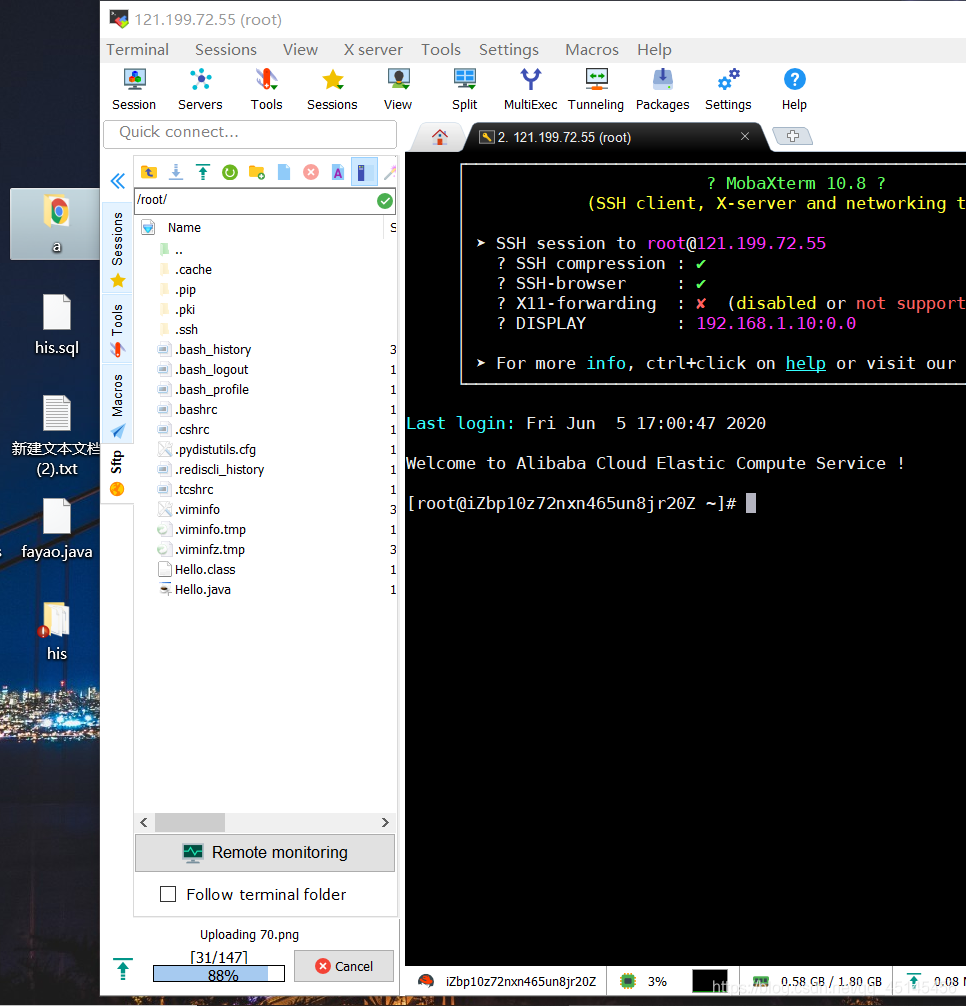
Task: Click the Remote monitoring button
Action: [265, 853]
